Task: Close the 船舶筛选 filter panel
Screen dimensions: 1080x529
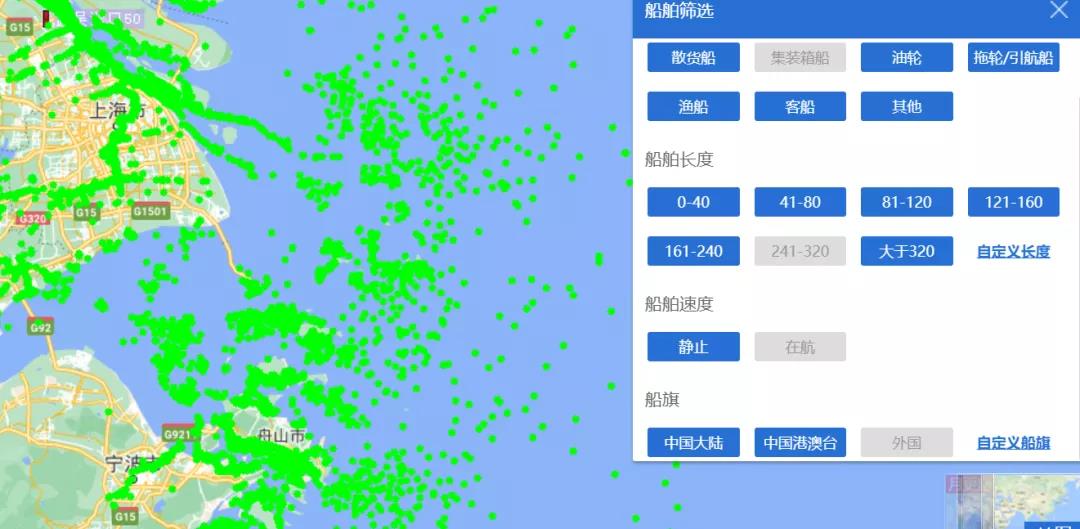Action: (1058, 11)
